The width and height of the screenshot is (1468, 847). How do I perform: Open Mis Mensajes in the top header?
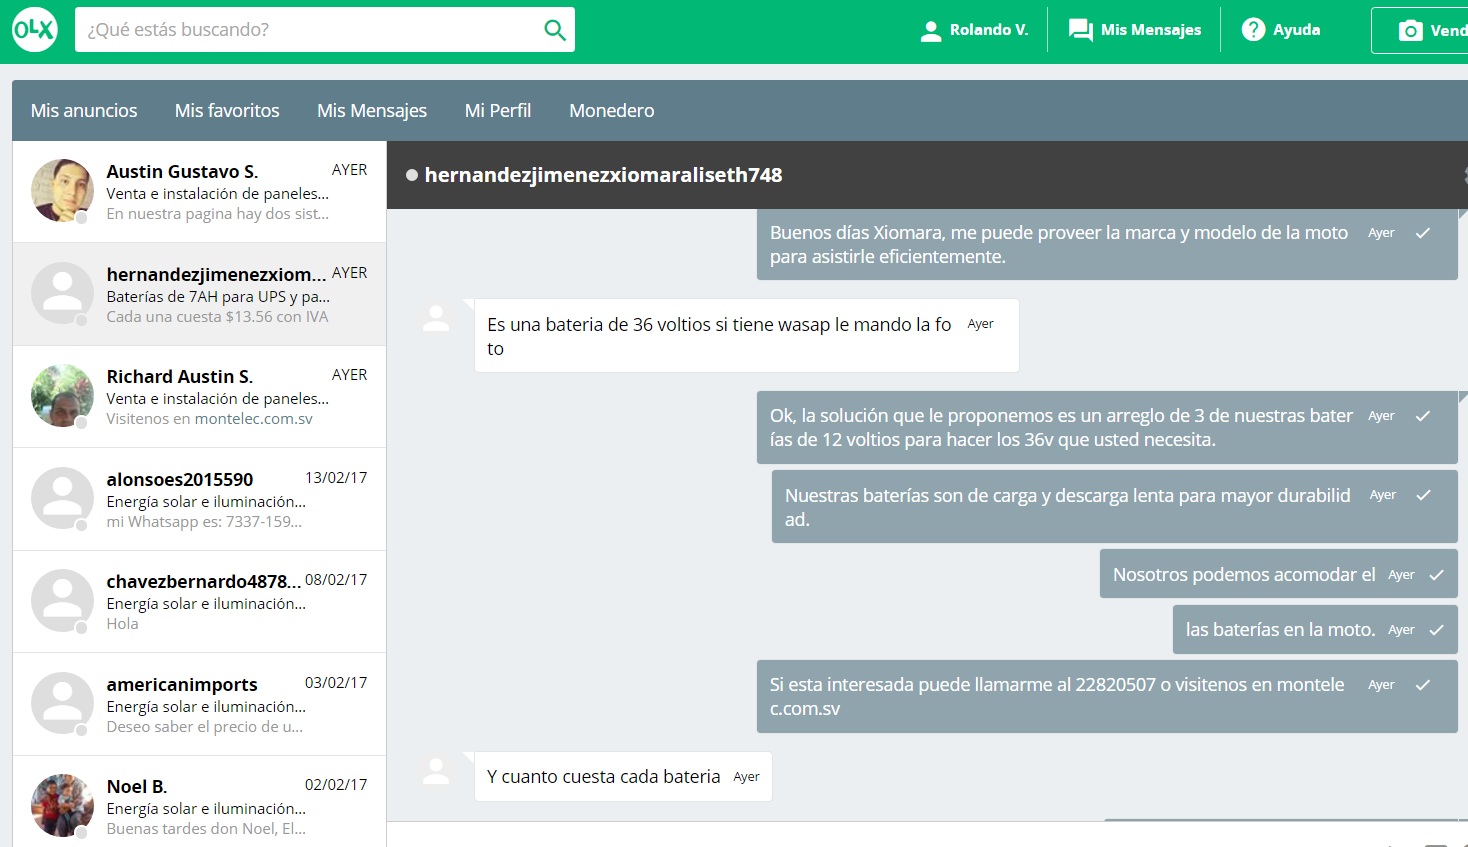coord(1135,30)
